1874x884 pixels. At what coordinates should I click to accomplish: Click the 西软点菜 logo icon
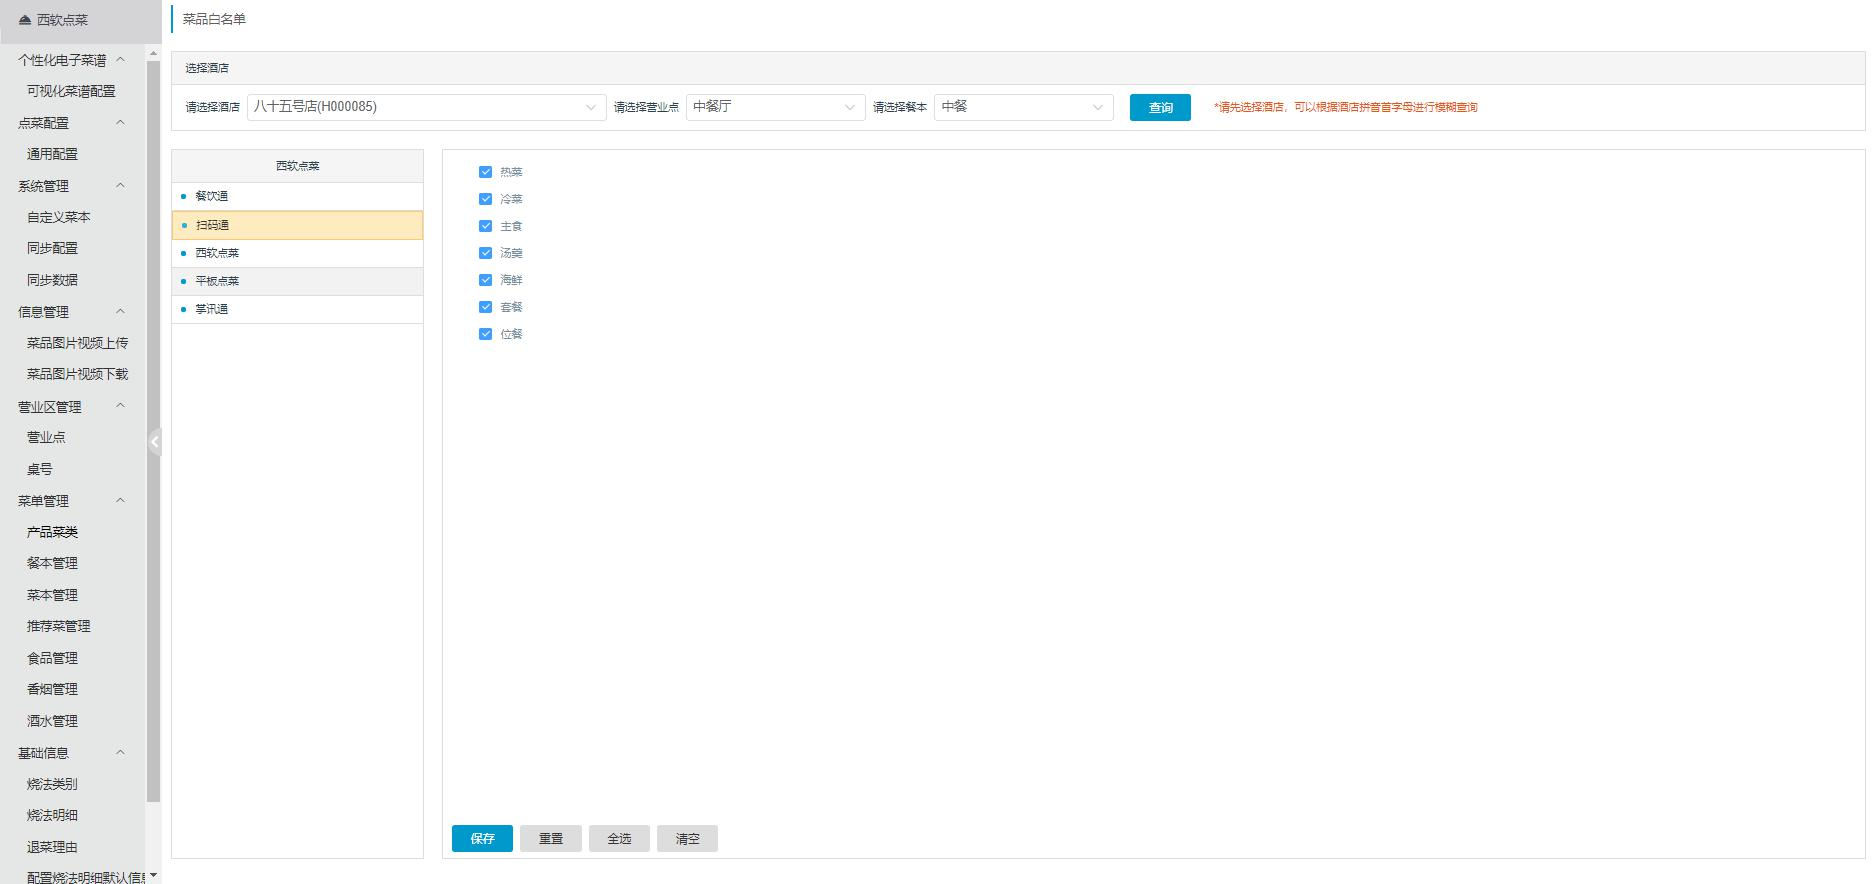pos(25,20)
